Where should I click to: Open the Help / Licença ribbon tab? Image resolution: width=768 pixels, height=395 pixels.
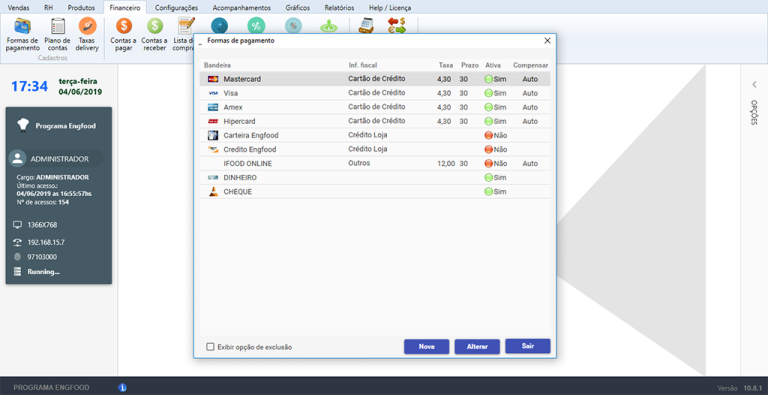390,8
